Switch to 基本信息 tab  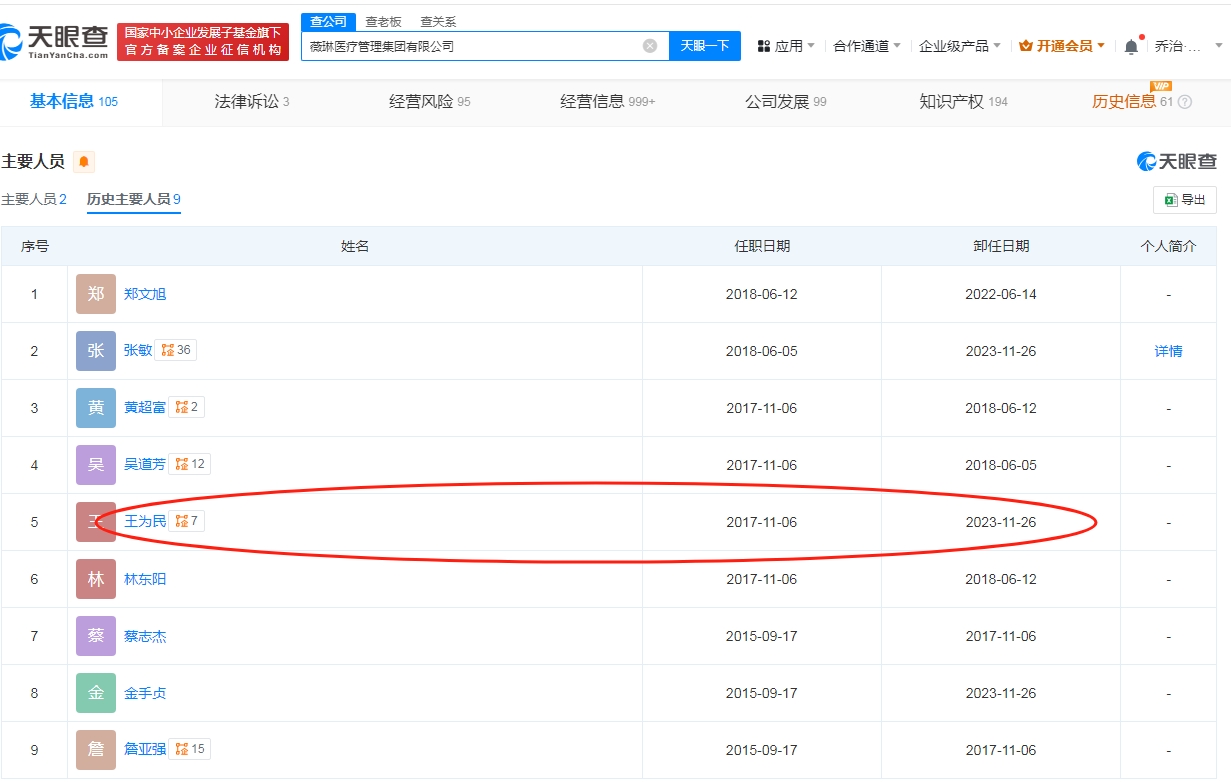pyautogui.click(x=74, y=101)
